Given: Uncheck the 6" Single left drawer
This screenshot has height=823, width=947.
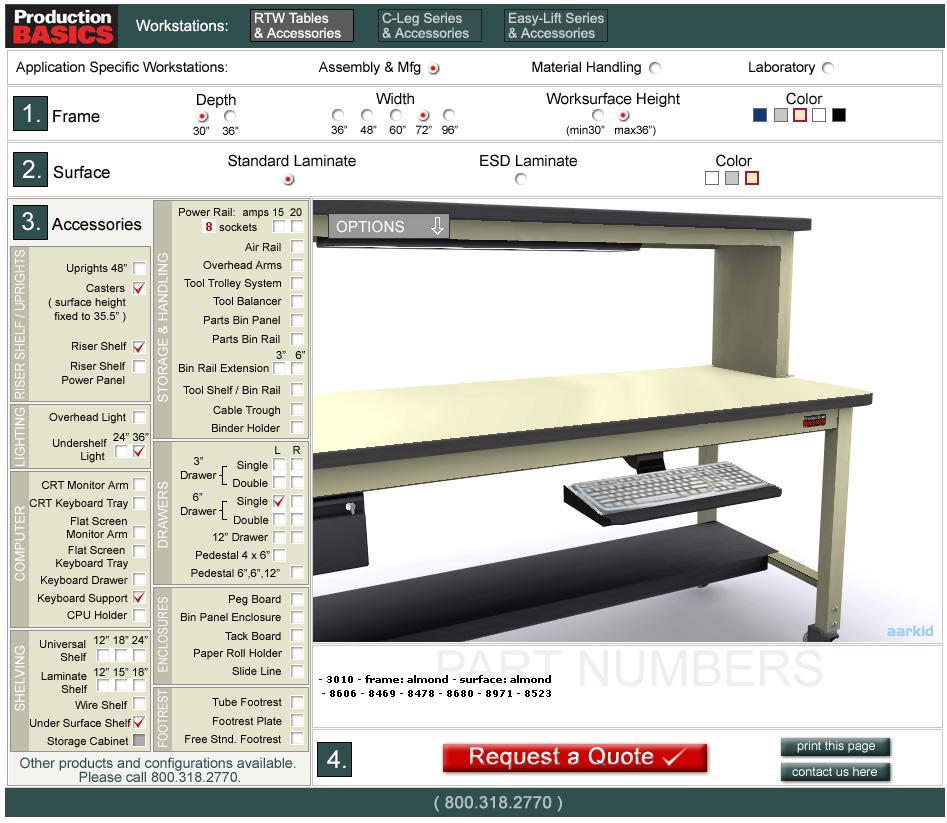Looking at the screenshot, I should 279,501.
